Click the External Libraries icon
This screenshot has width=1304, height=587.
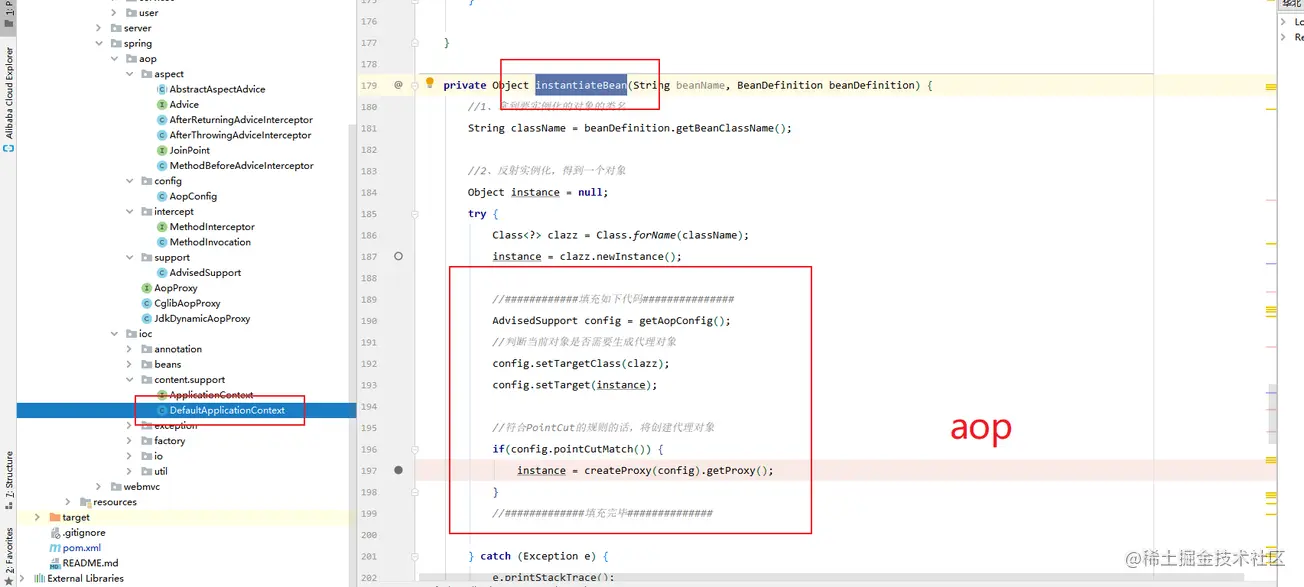39,578
